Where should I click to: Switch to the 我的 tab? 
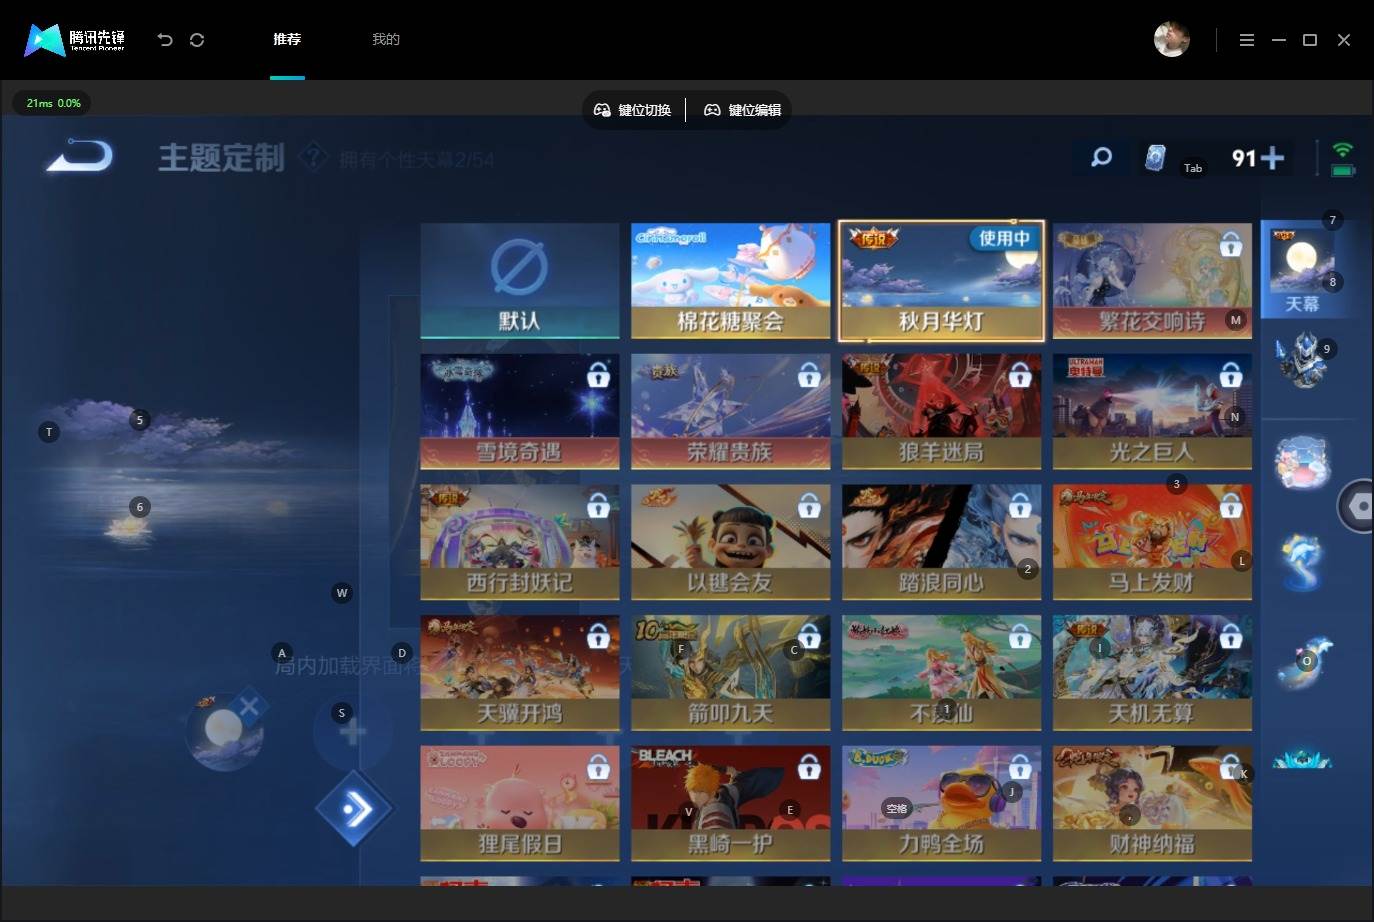(x=386, y=40)
